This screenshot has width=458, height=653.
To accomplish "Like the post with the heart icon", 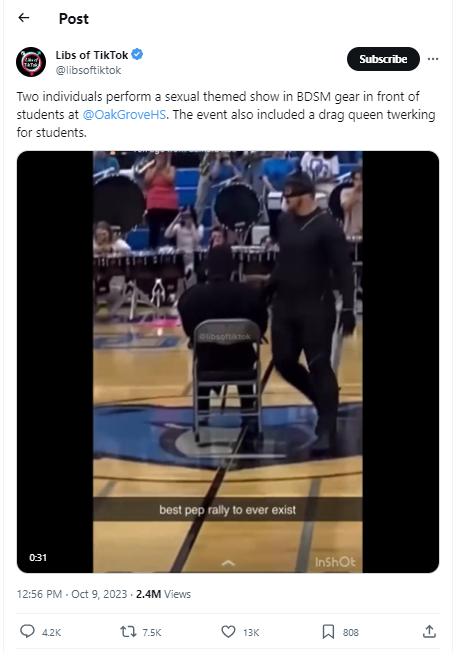I will tap(228, 632).
